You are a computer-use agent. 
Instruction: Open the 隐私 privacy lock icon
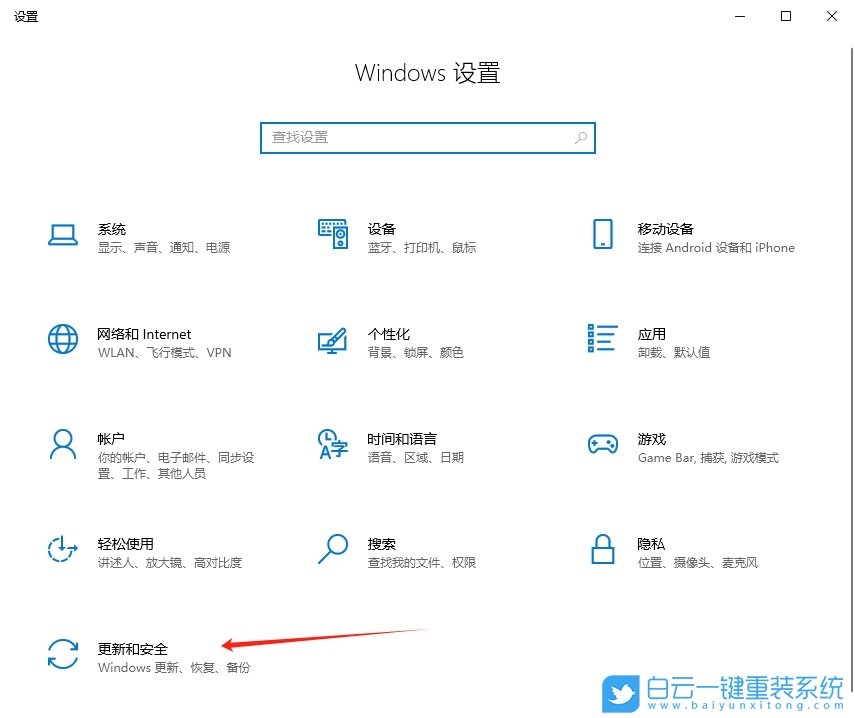coord(602,550)
